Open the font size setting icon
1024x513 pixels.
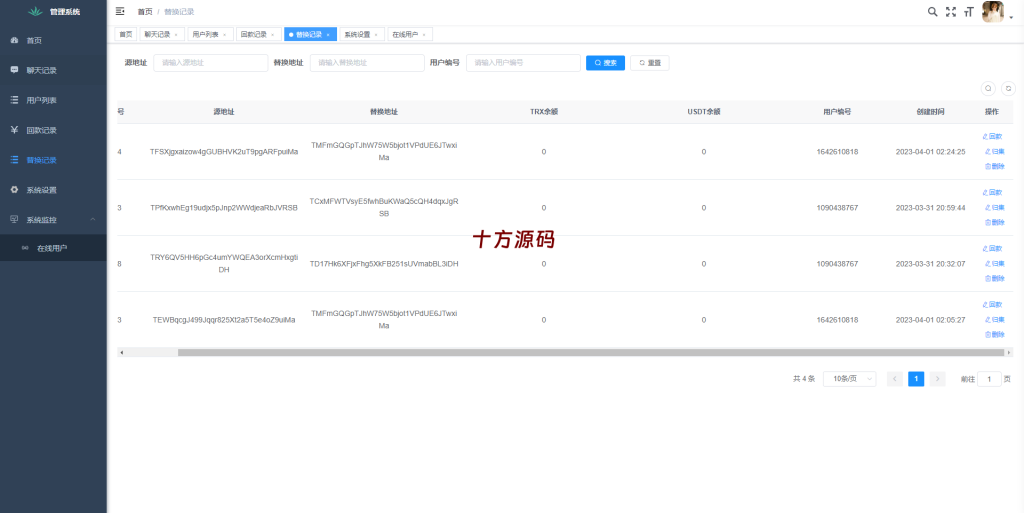click(x=969, y=12)
